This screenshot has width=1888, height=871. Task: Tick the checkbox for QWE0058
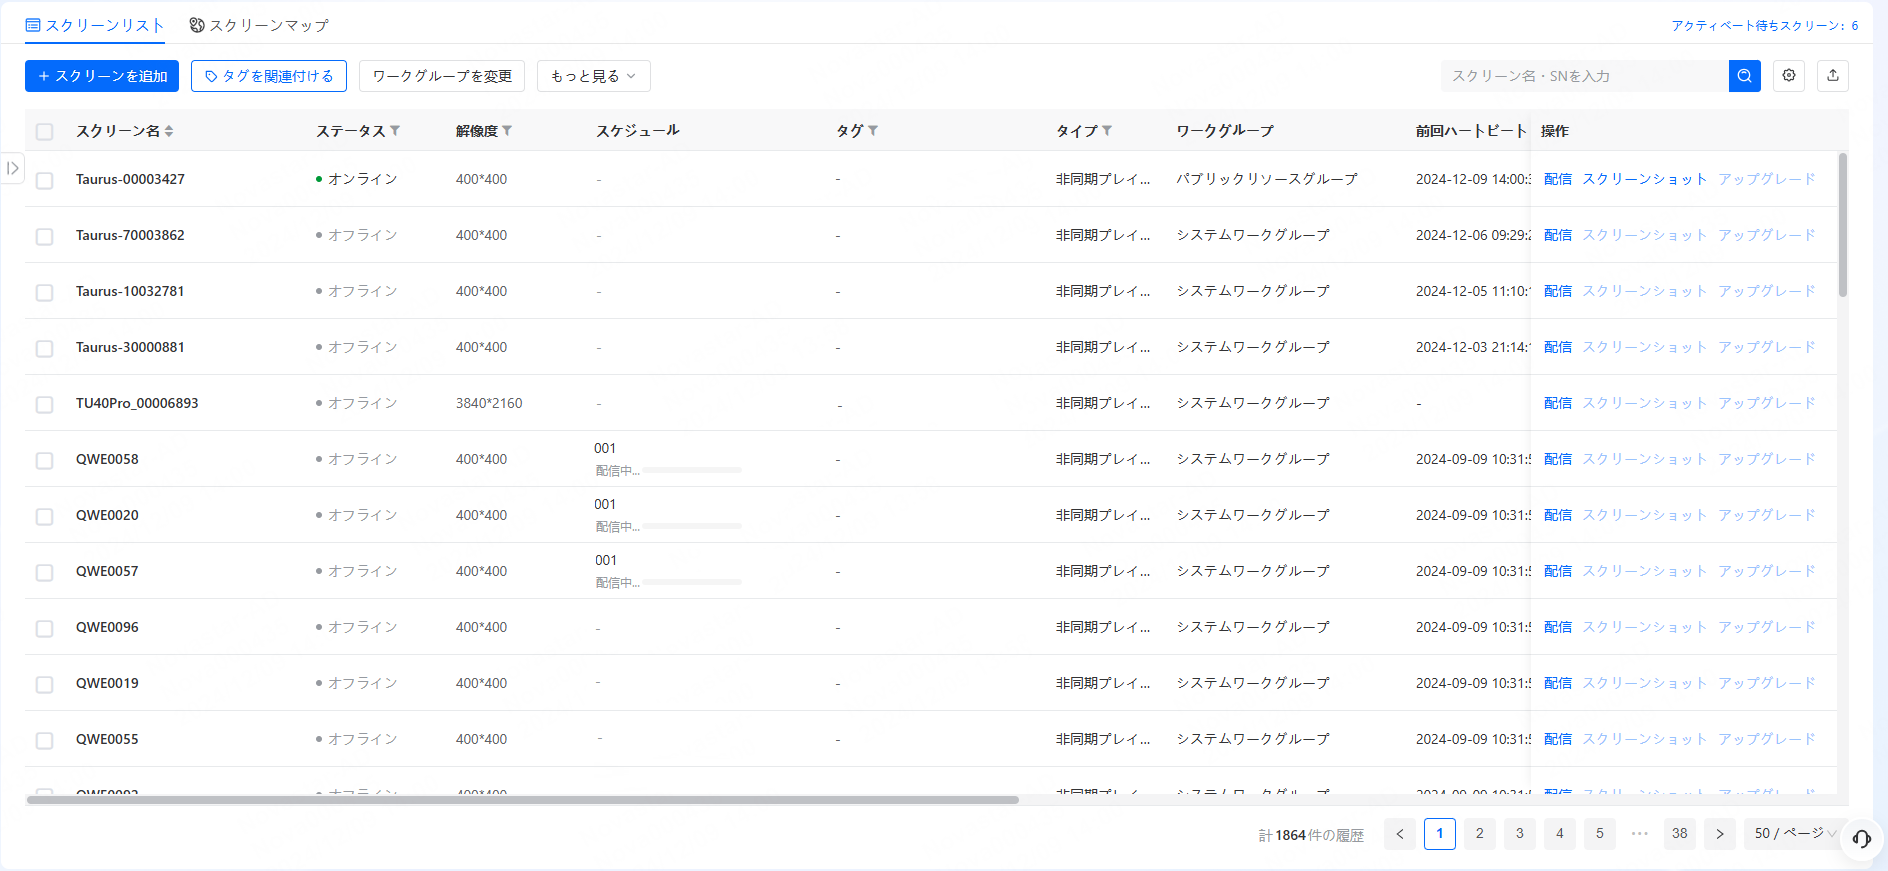(x=44, y=461)
